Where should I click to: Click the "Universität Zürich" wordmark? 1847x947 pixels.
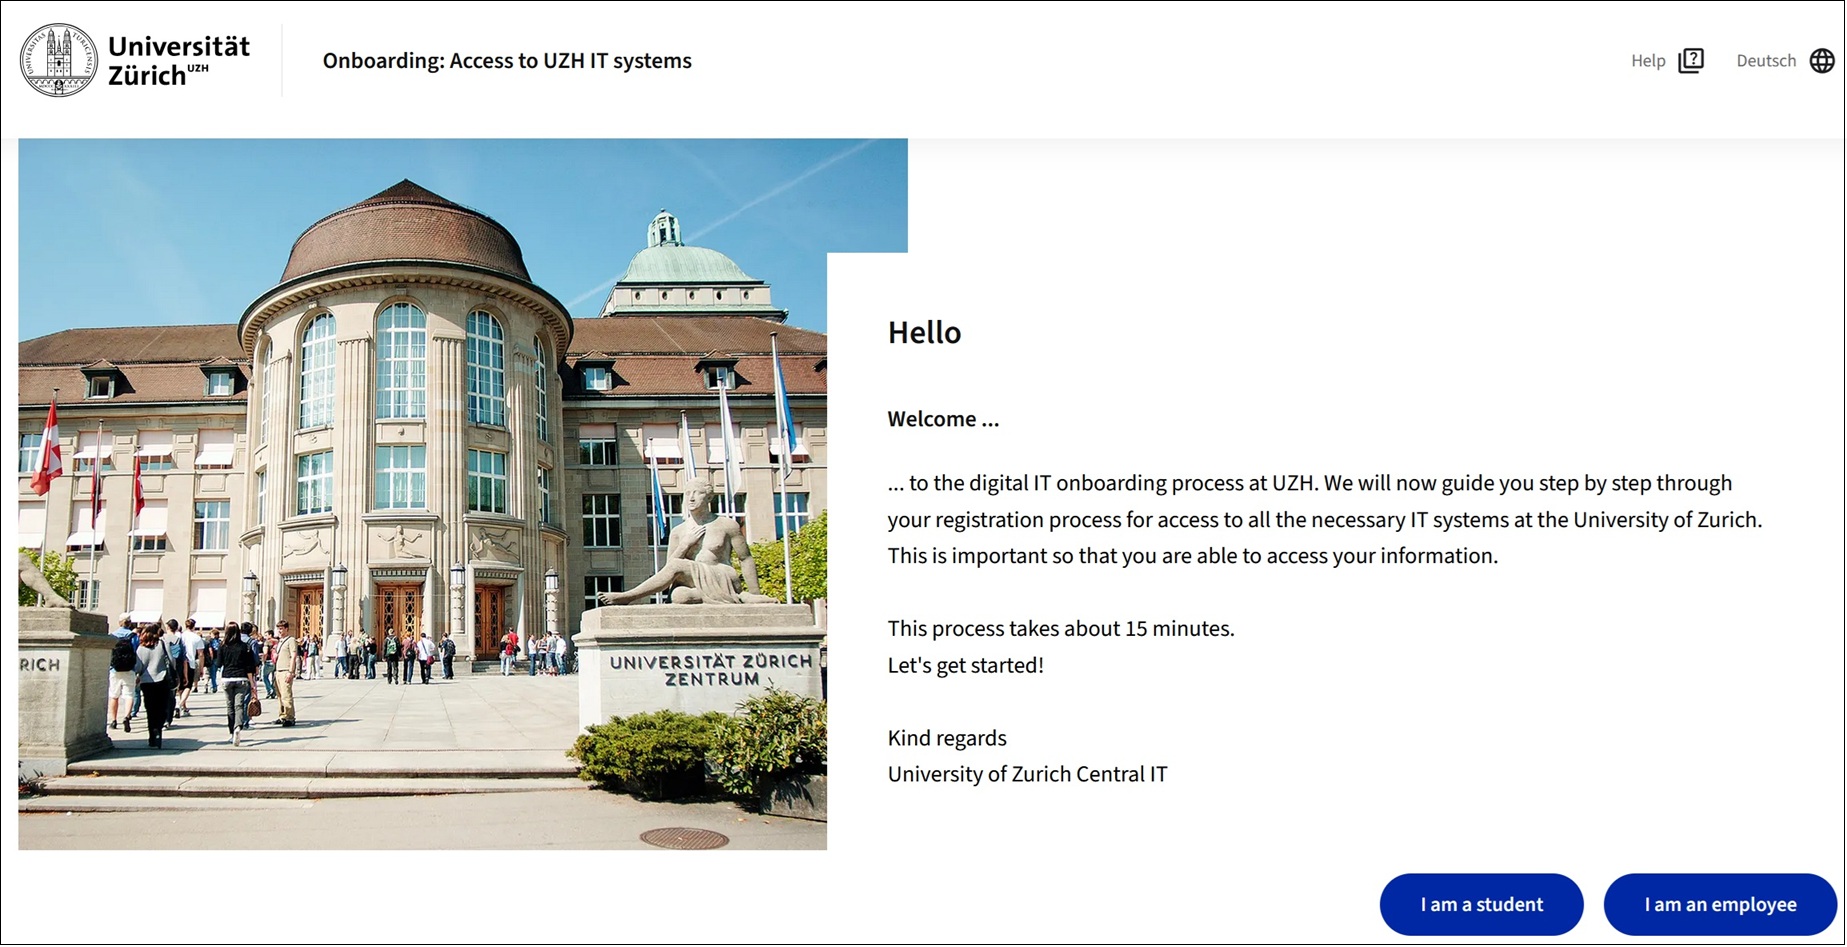(x=178, y=59)
